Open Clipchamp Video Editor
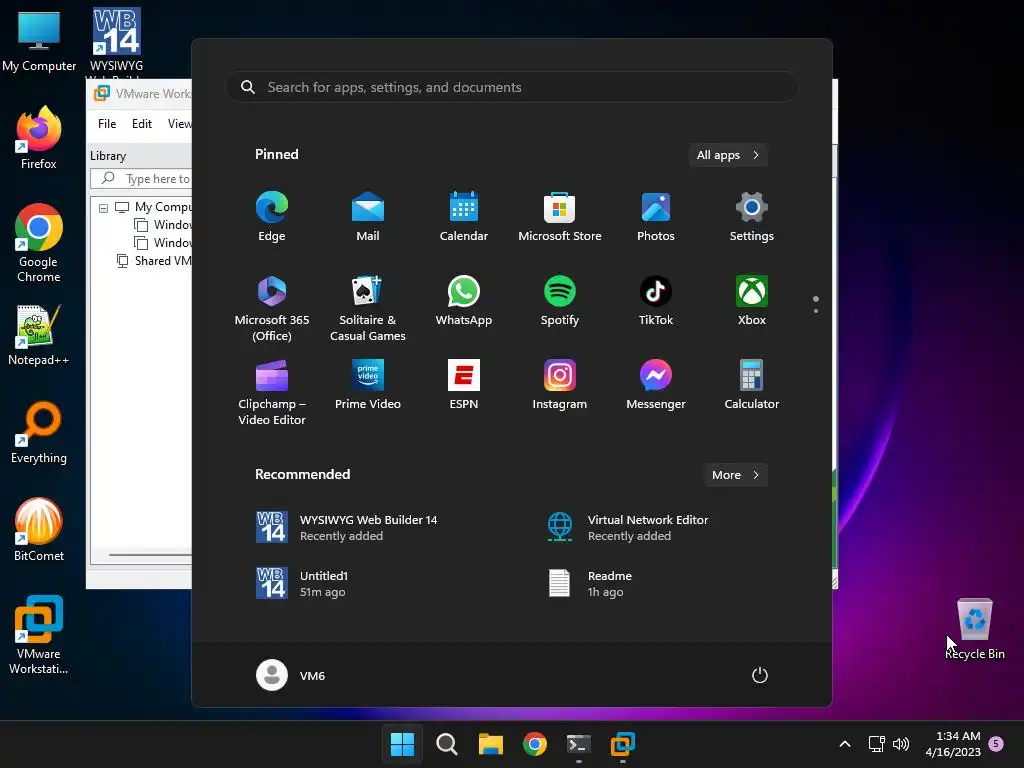The width and height of the screenshot is (1024, 768). tap(272, 392)
